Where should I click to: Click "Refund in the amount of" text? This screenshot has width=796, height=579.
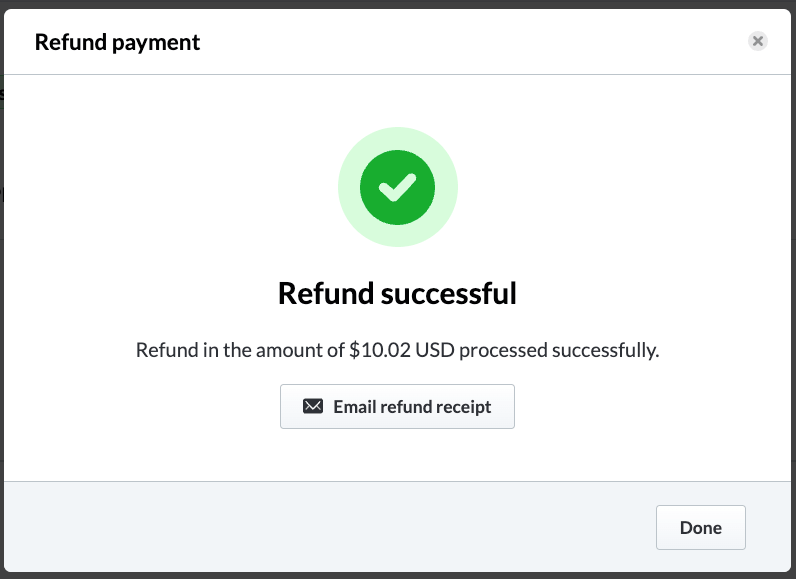coord(240,351)
